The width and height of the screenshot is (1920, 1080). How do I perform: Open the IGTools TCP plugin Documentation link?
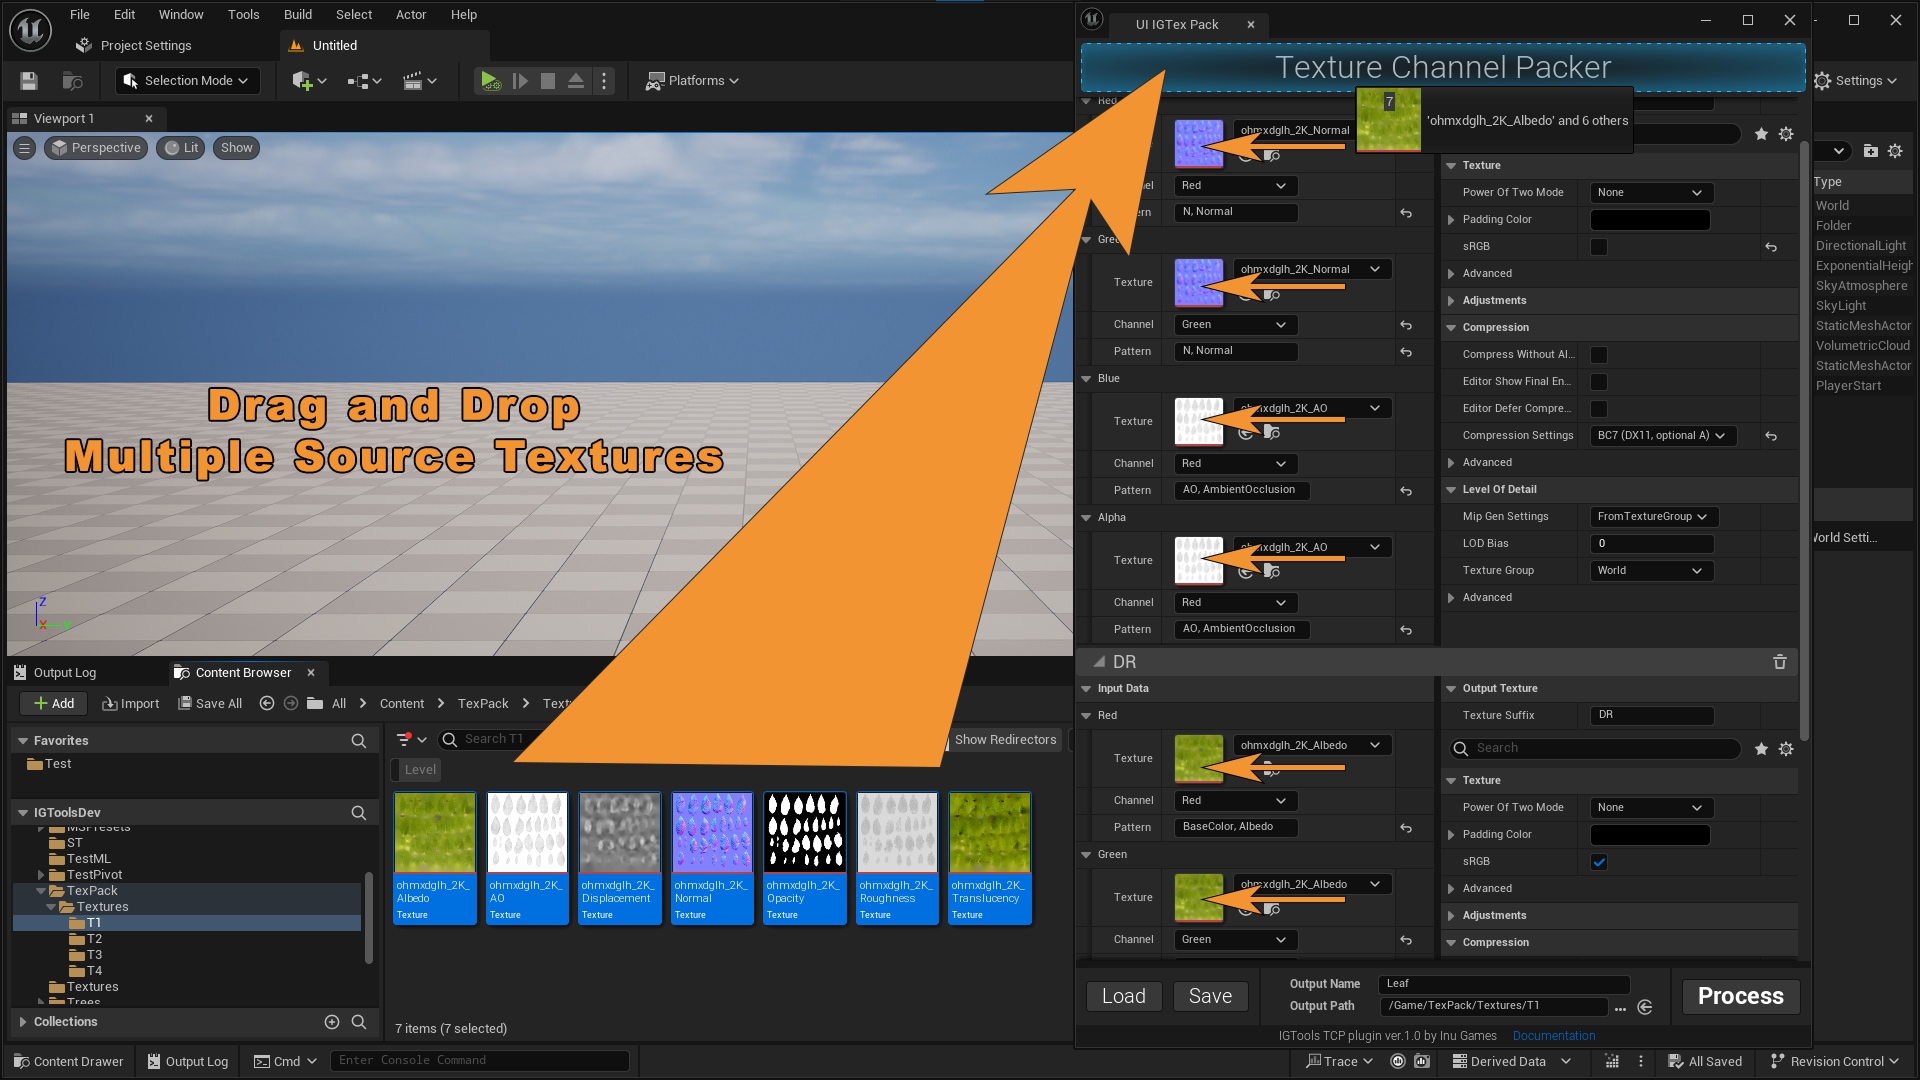point(1553,1035)
